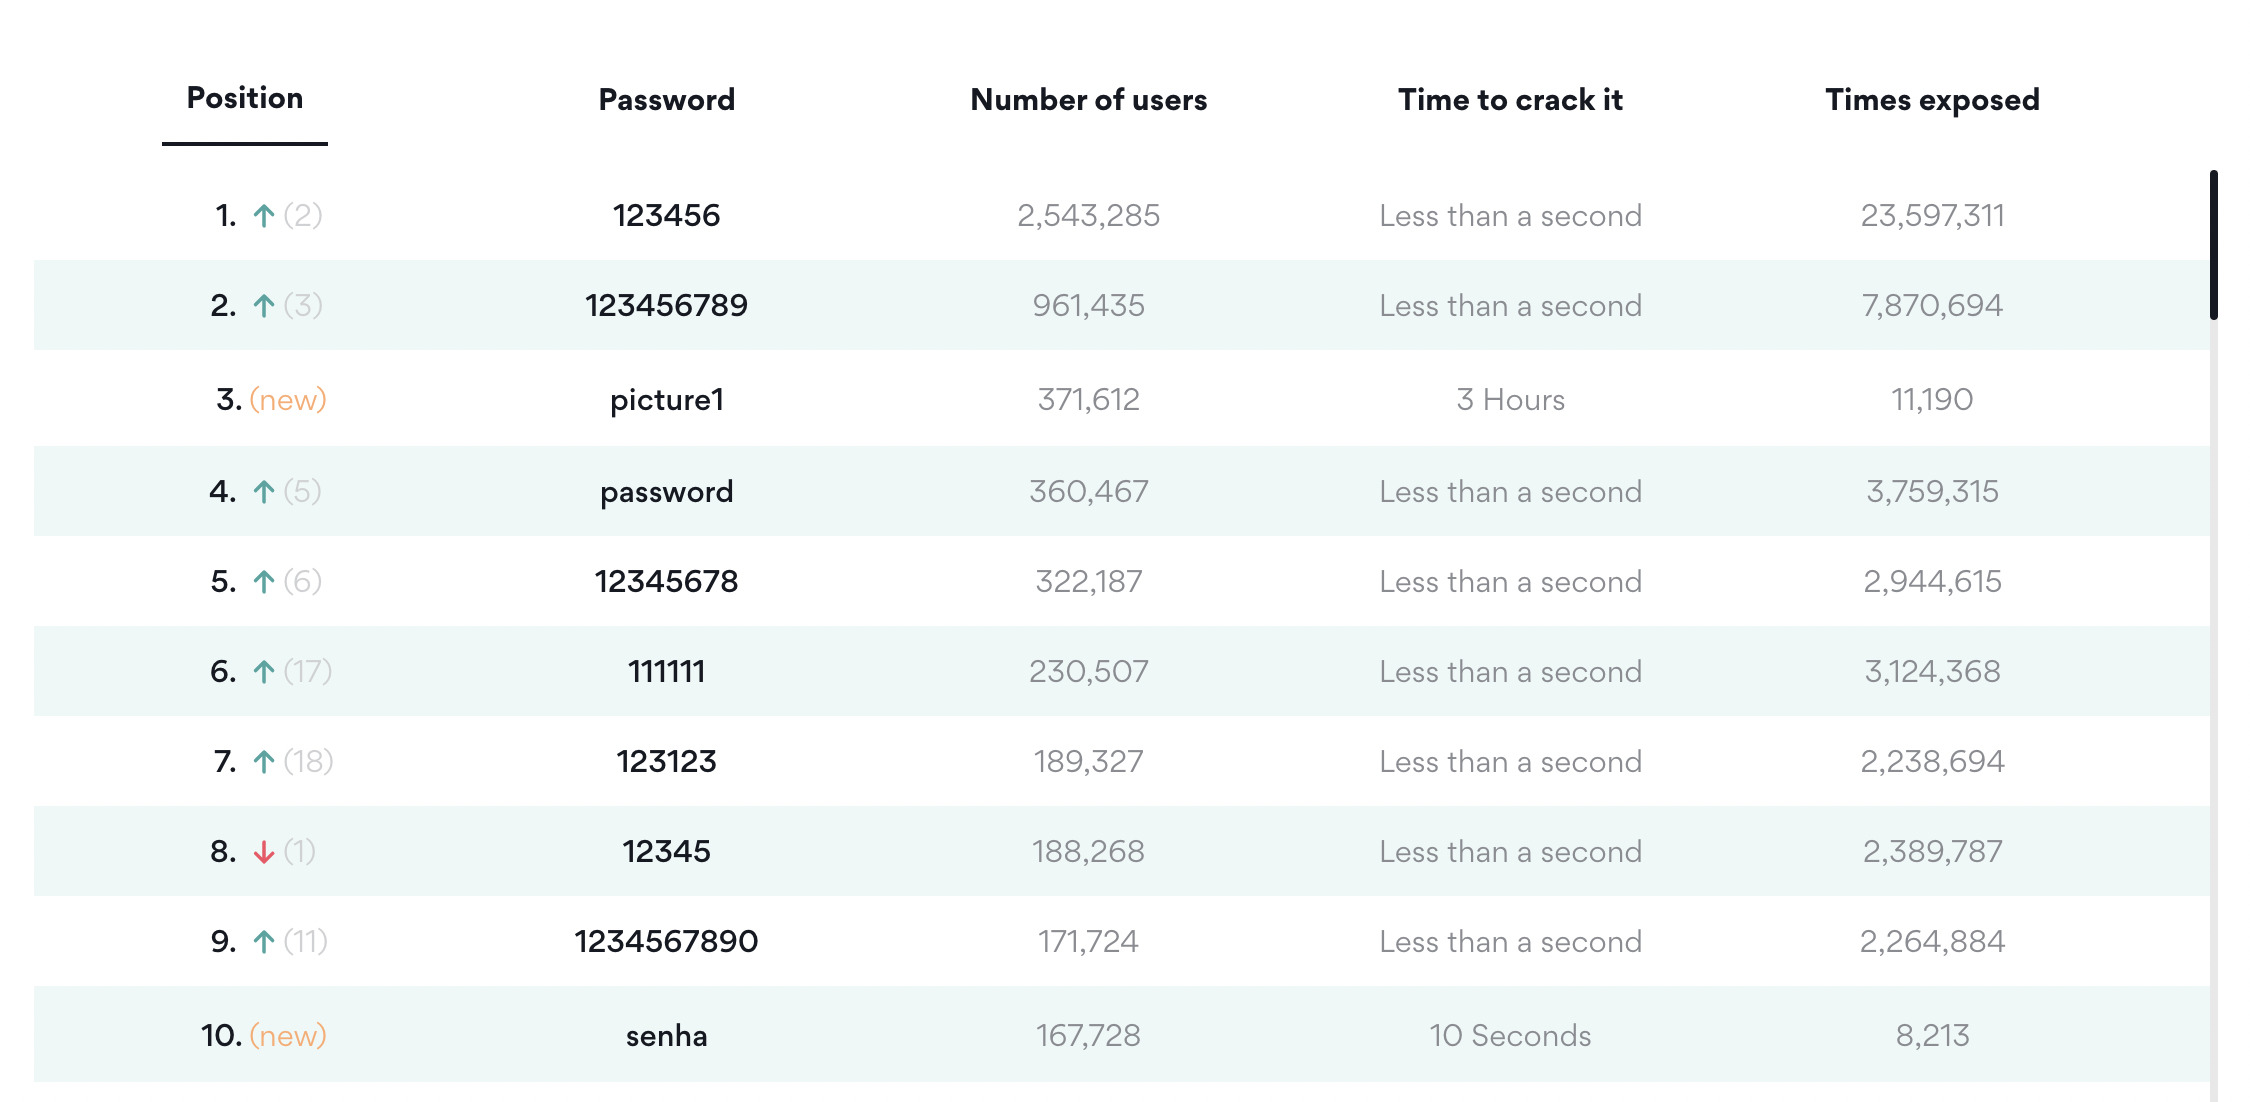The width and height of the screenshot is (2250, 1102).
Task: Click the 3 Hours crack time cell
Action: coord(1510,400)
